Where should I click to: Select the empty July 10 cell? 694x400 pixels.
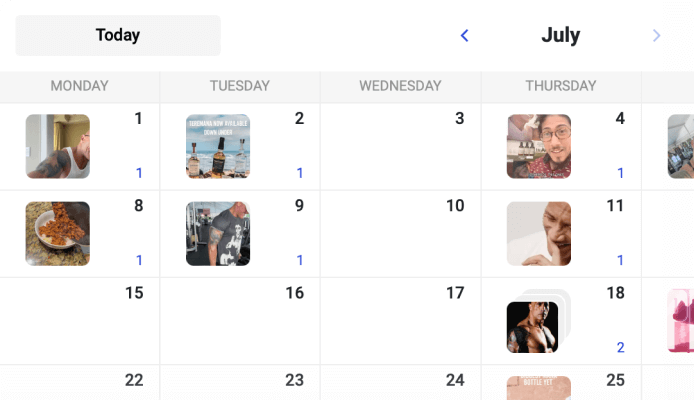400,238
